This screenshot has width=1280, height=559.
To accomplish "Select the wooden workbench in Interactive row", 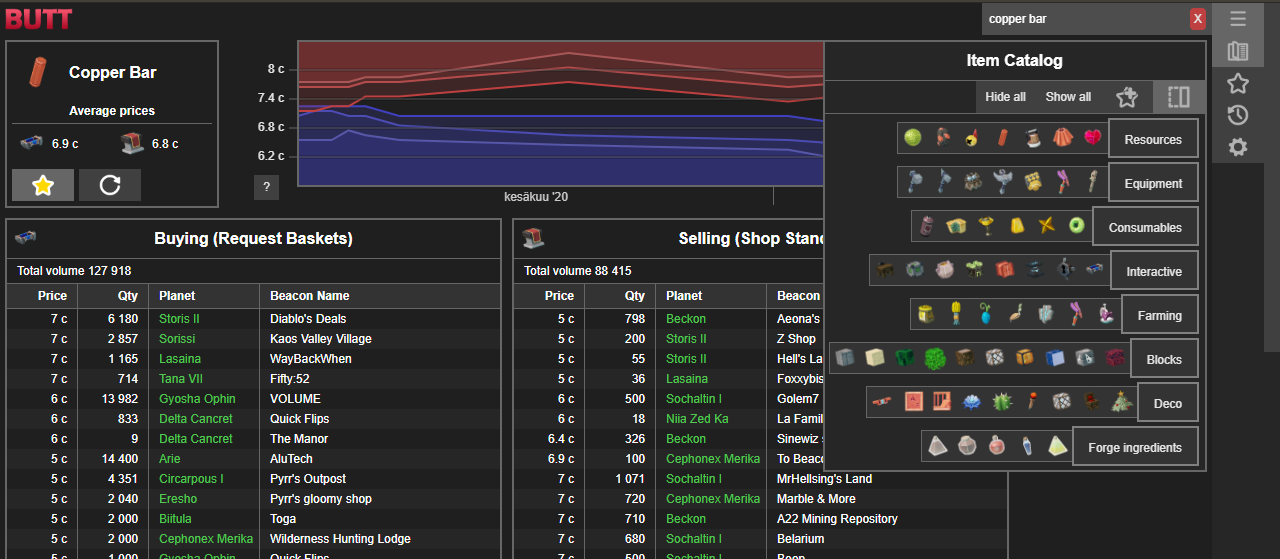I will [x=885, y=269].
